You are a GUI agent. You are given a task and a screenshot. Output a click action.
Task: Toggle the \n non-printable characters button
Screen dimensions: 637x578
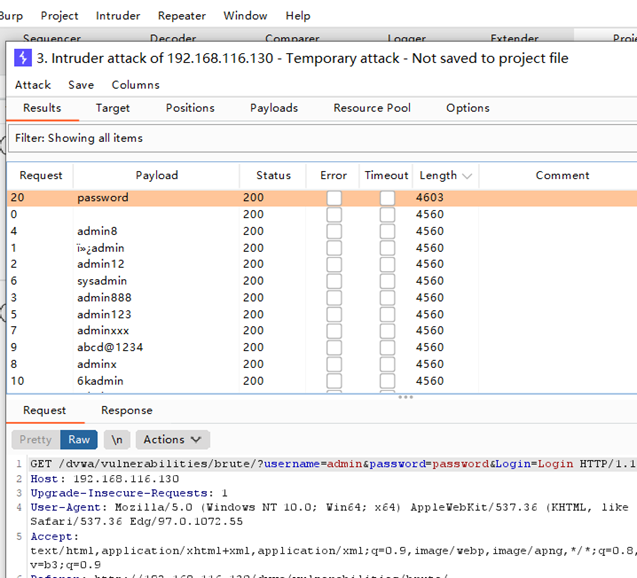pyautogui.click(x=117, y=440)
